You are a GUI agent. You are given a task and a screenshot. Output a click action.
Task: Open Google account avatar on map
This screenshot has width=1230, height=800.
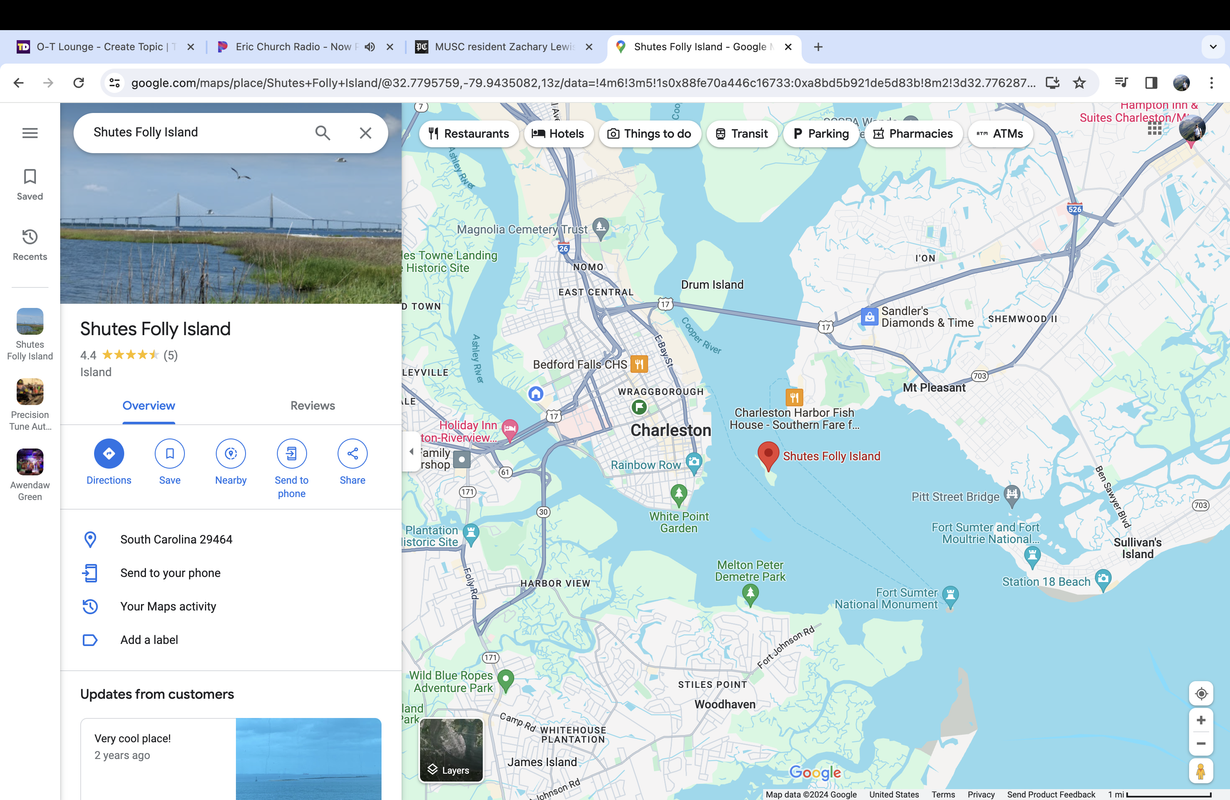(x=1192, y=128)
